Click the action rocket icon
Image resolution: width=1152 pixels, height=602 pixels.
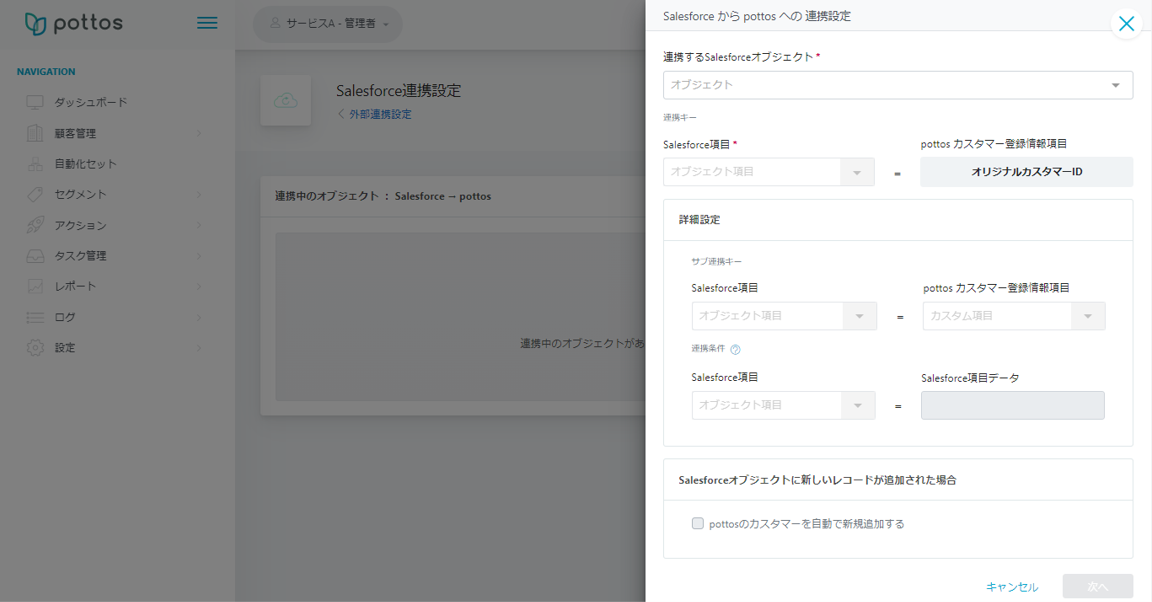[35, 225]
